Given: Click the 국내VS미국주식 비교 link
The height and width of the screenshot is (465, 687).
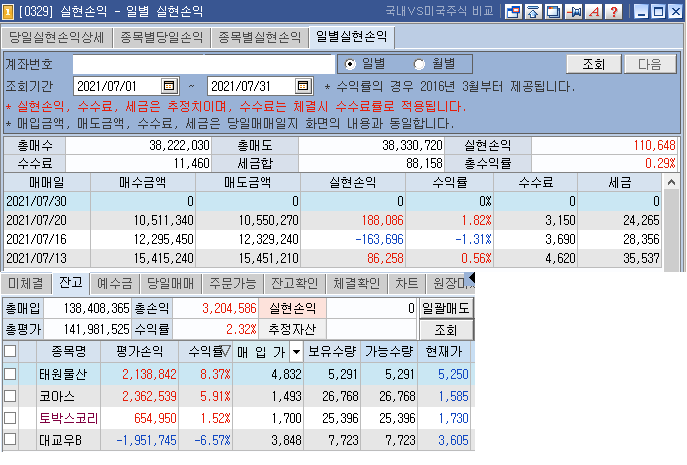Looking at the screenshot, I should pyautogui.click(x=439, y=11).
